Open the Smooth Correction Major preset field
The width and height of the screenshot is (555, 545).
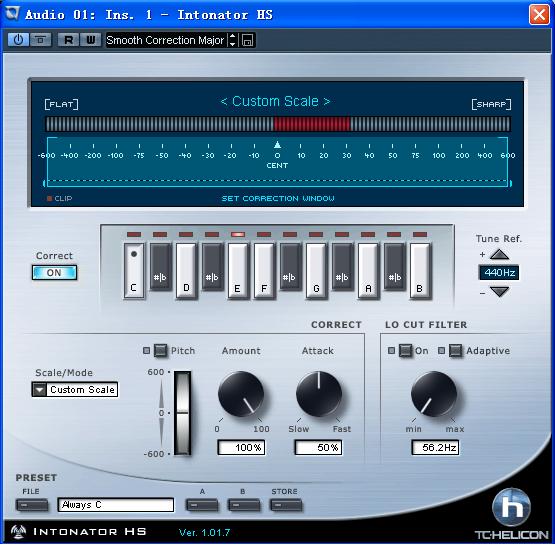[x=166, y=40]
